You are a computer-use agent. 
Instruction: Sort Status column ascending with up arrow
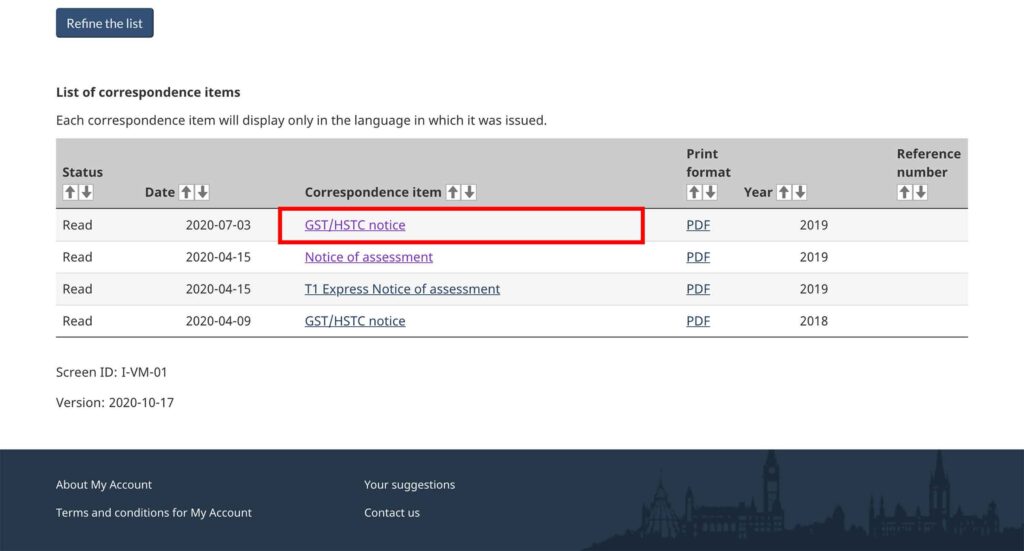pos(70,192)
